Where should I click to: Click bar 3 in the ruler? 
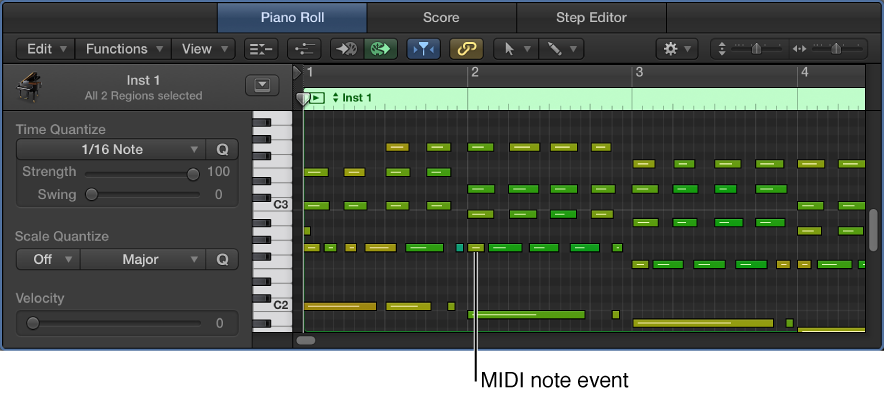639,72
